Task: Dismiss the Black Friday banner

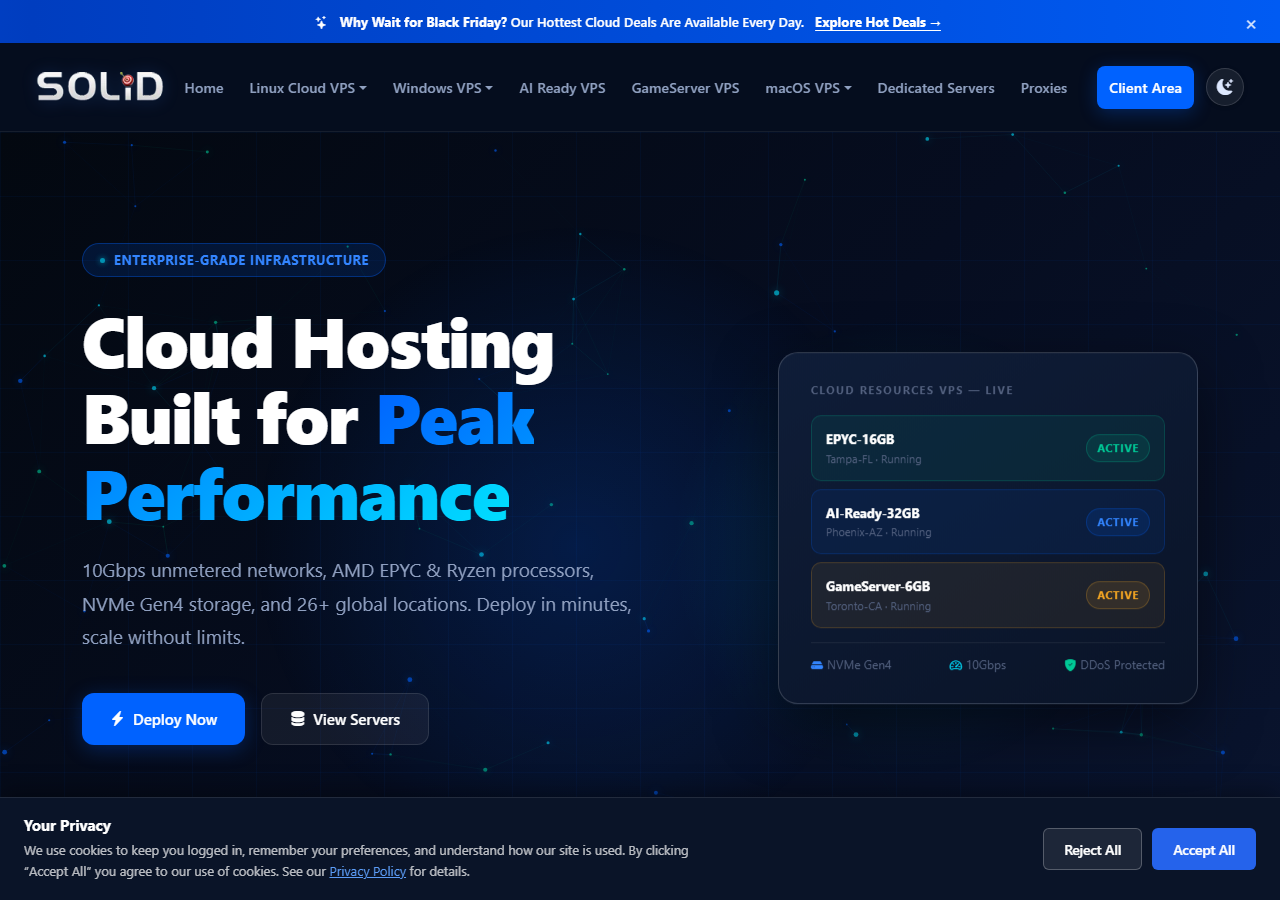Action: 1251,24
